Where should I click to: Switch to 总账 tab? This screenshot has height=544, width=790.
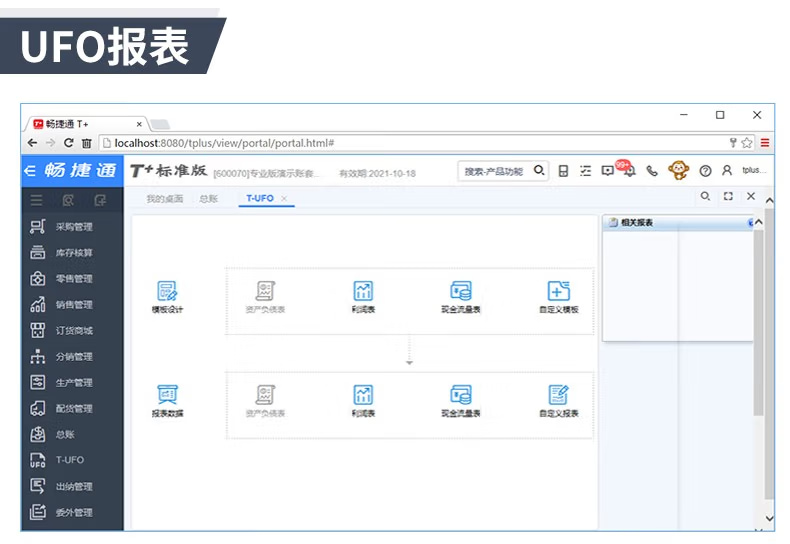click(x=209, y=198)
